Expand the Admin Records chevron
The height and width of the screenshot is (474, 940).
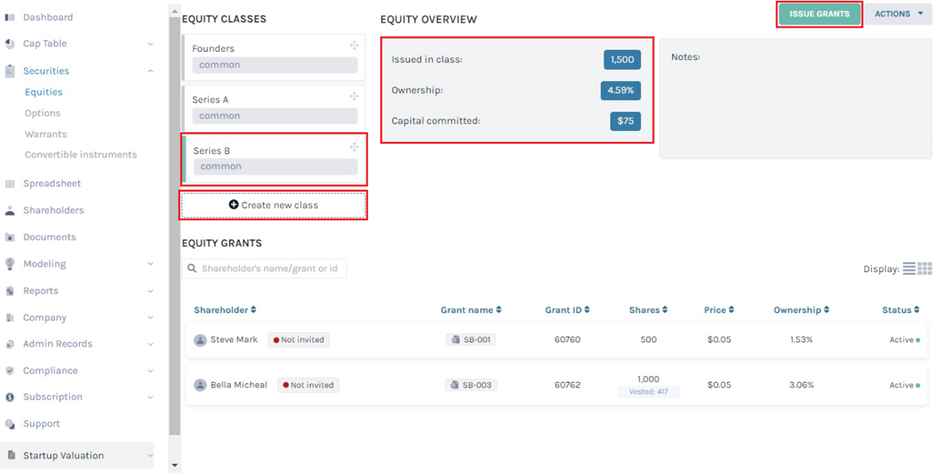(150, 344)
